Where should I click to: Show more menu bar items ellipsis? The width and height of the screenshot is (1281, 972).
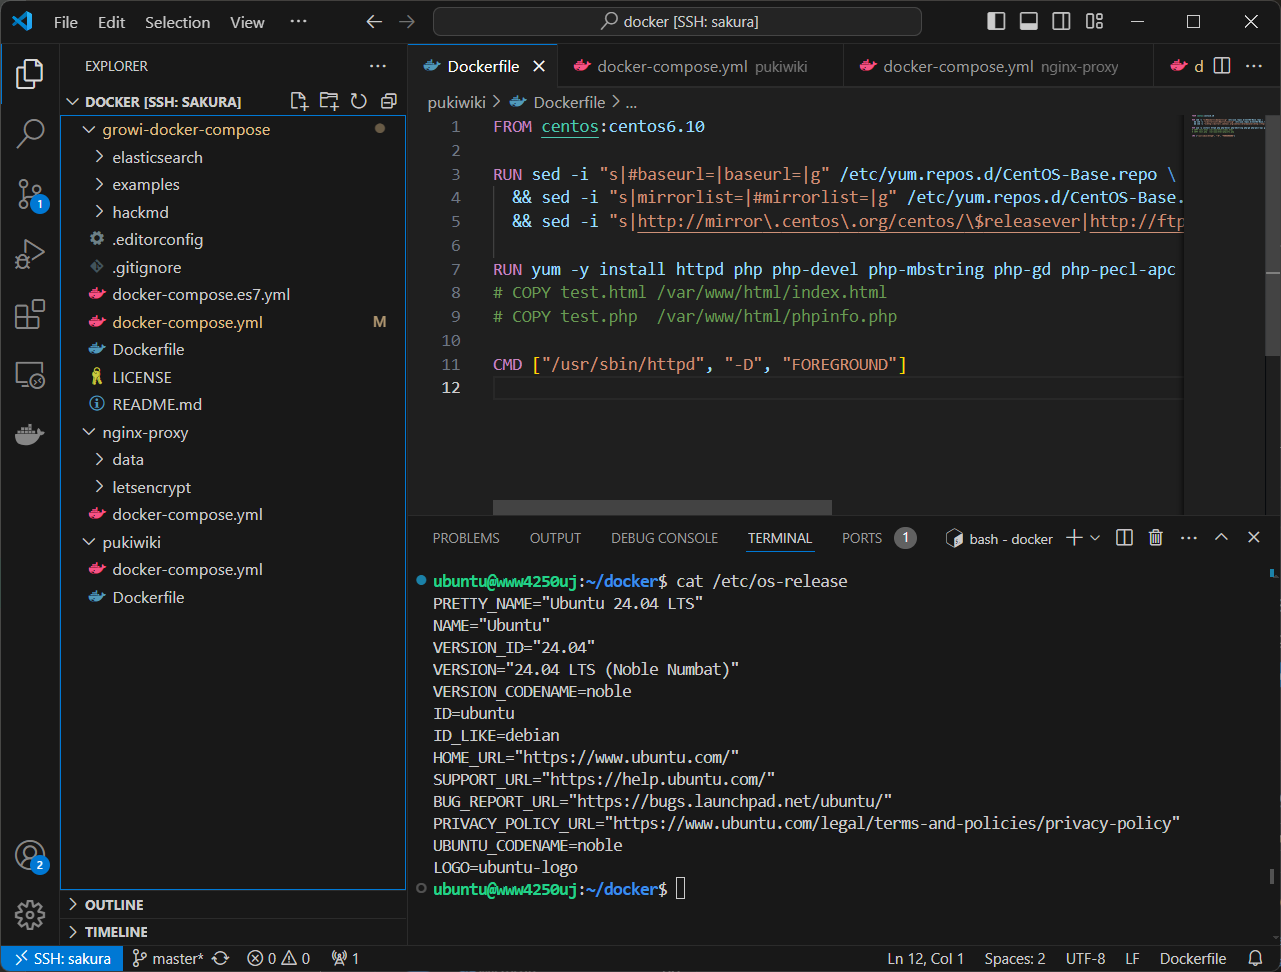coord(298,22)
